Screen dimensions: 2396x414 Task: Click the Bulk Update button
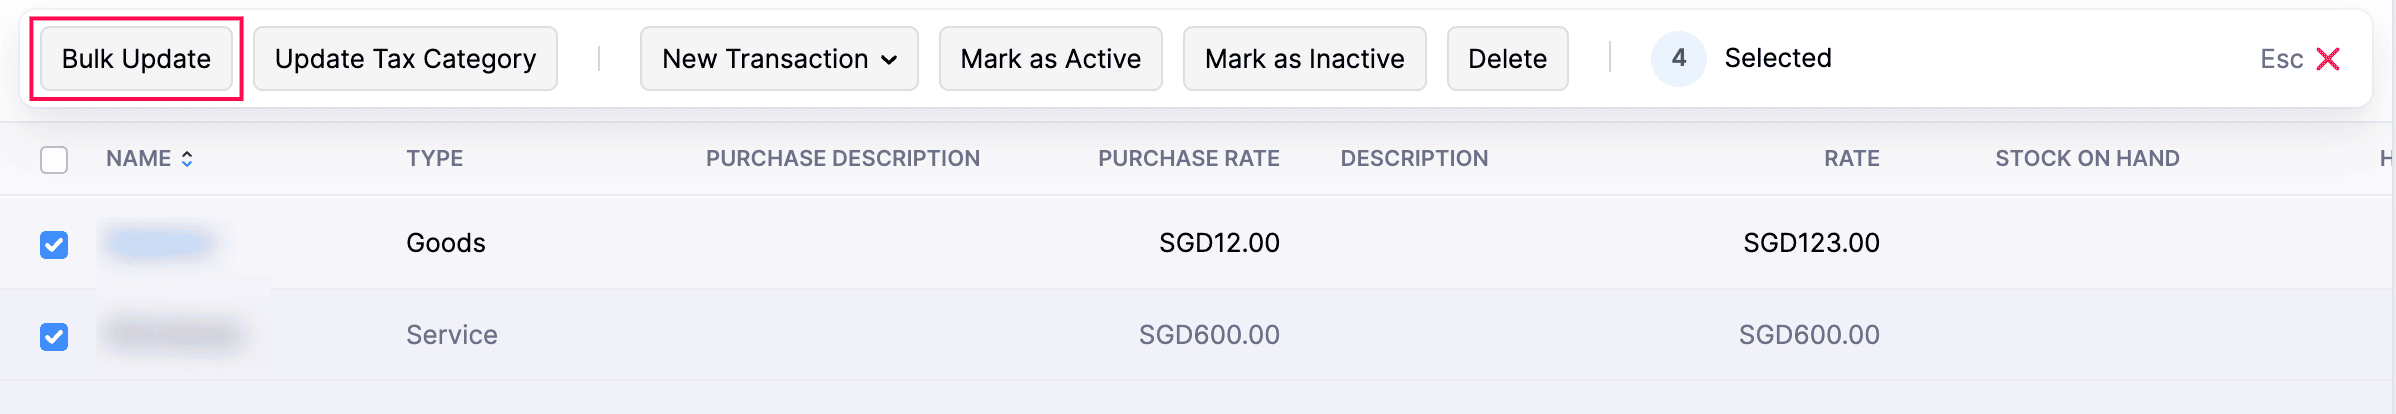click(136, 59)
